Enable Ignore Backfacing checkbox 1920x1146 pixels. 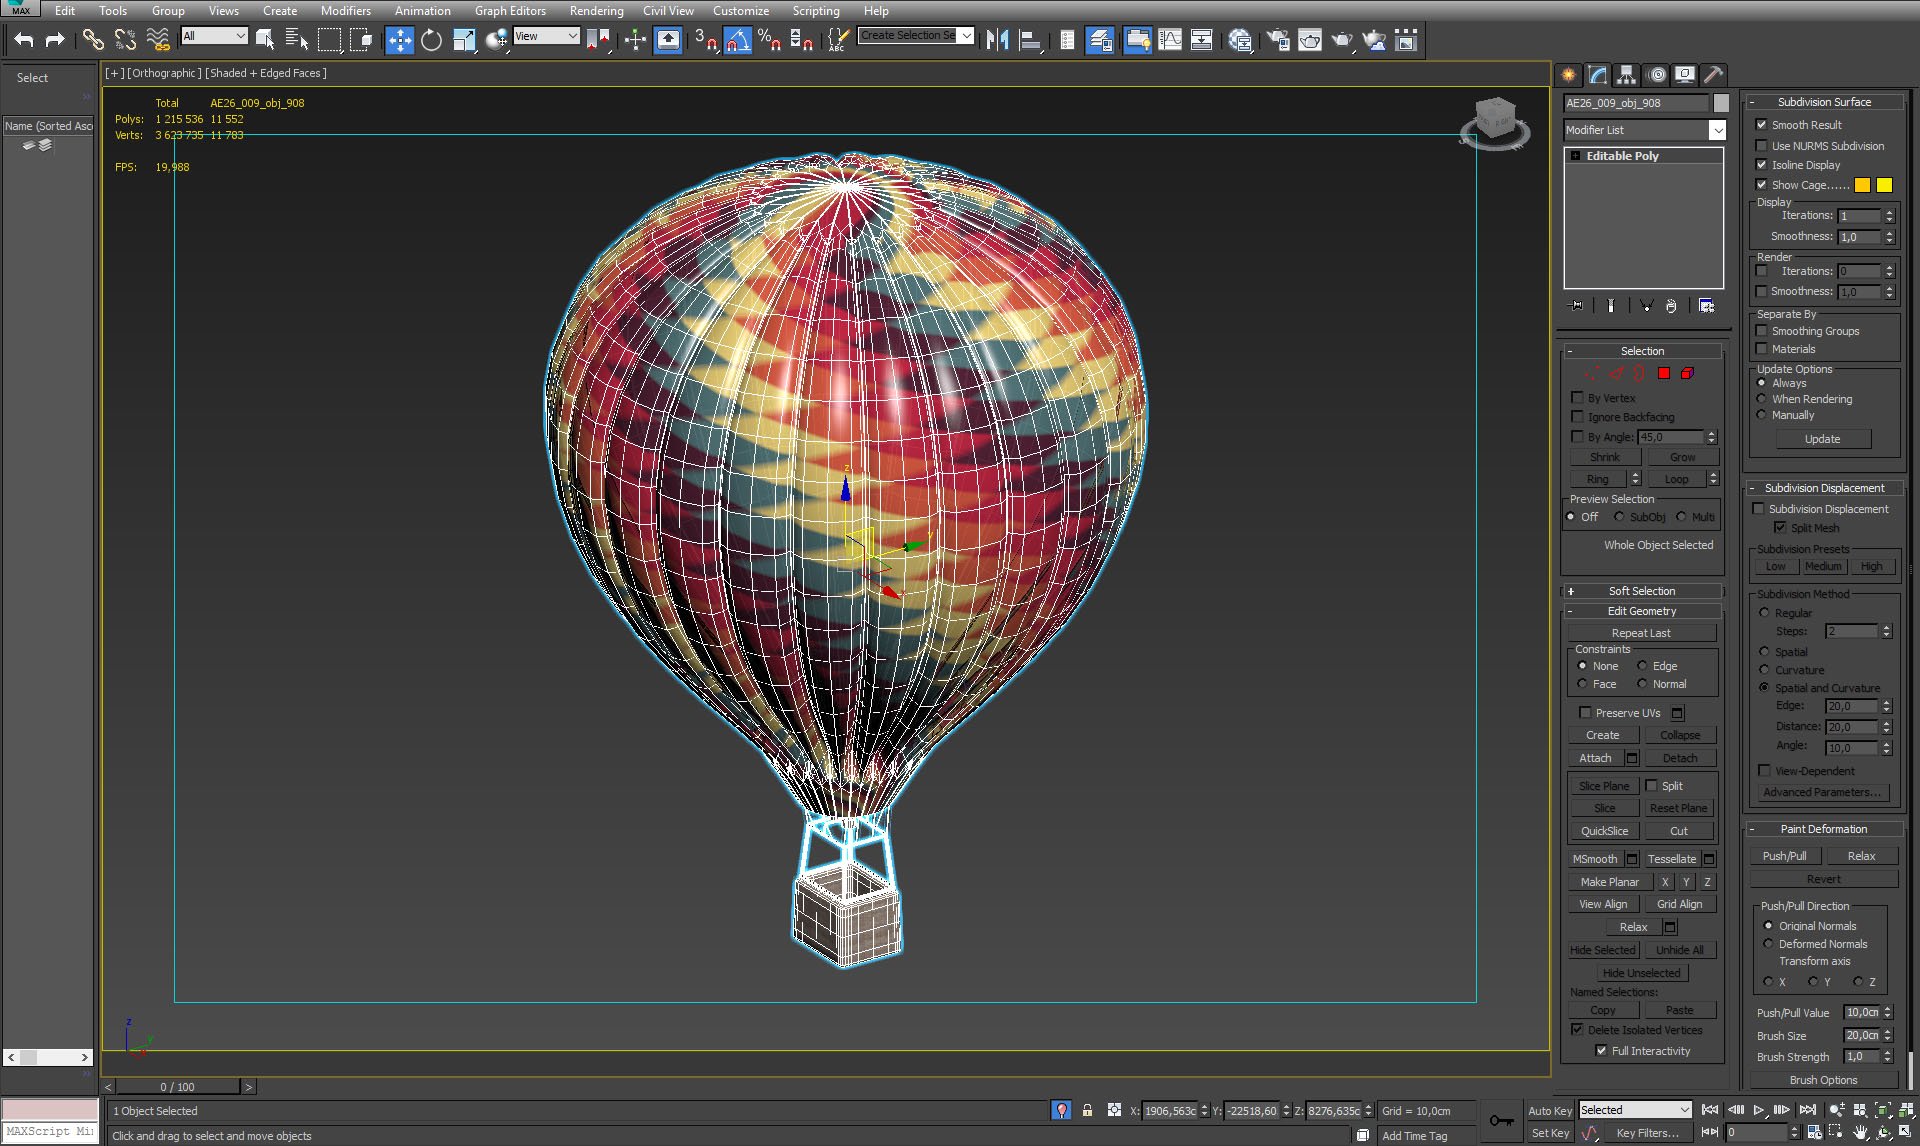click(x=1578, y=417)
